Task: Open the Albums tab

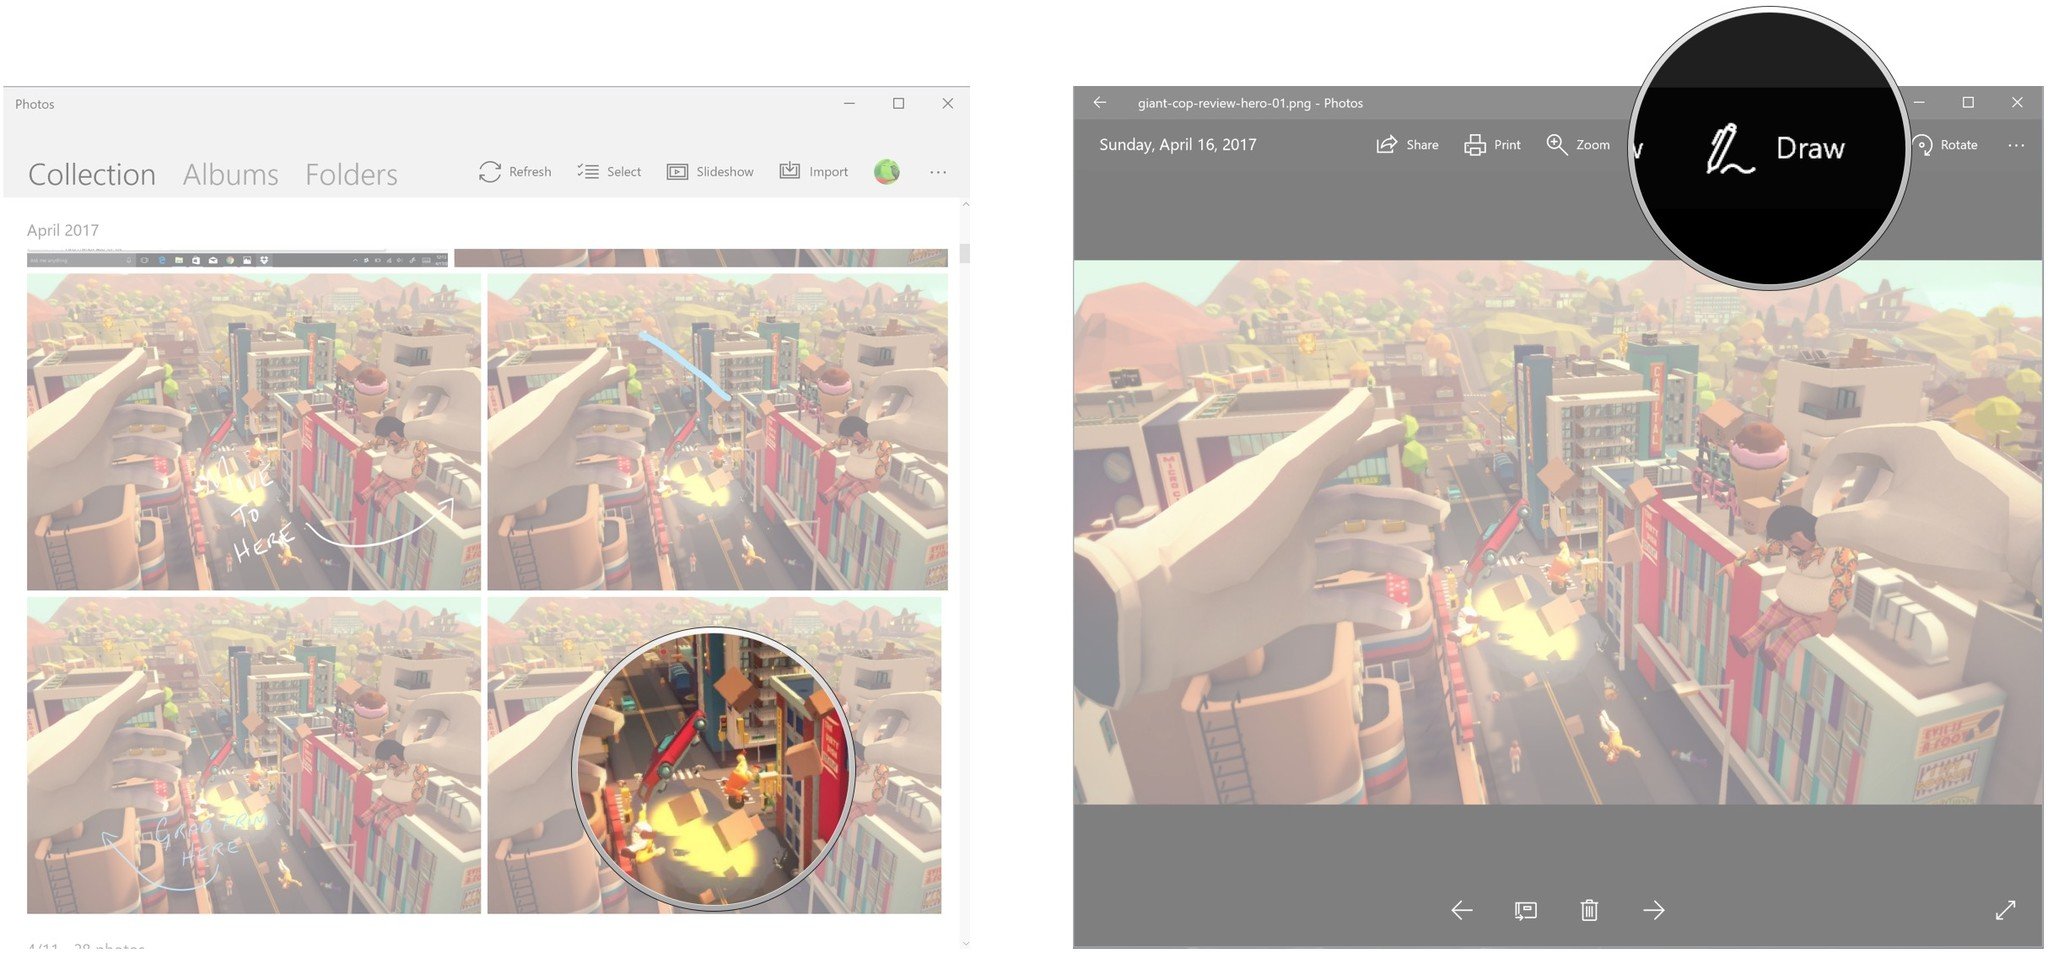Action: click(231, 175)
